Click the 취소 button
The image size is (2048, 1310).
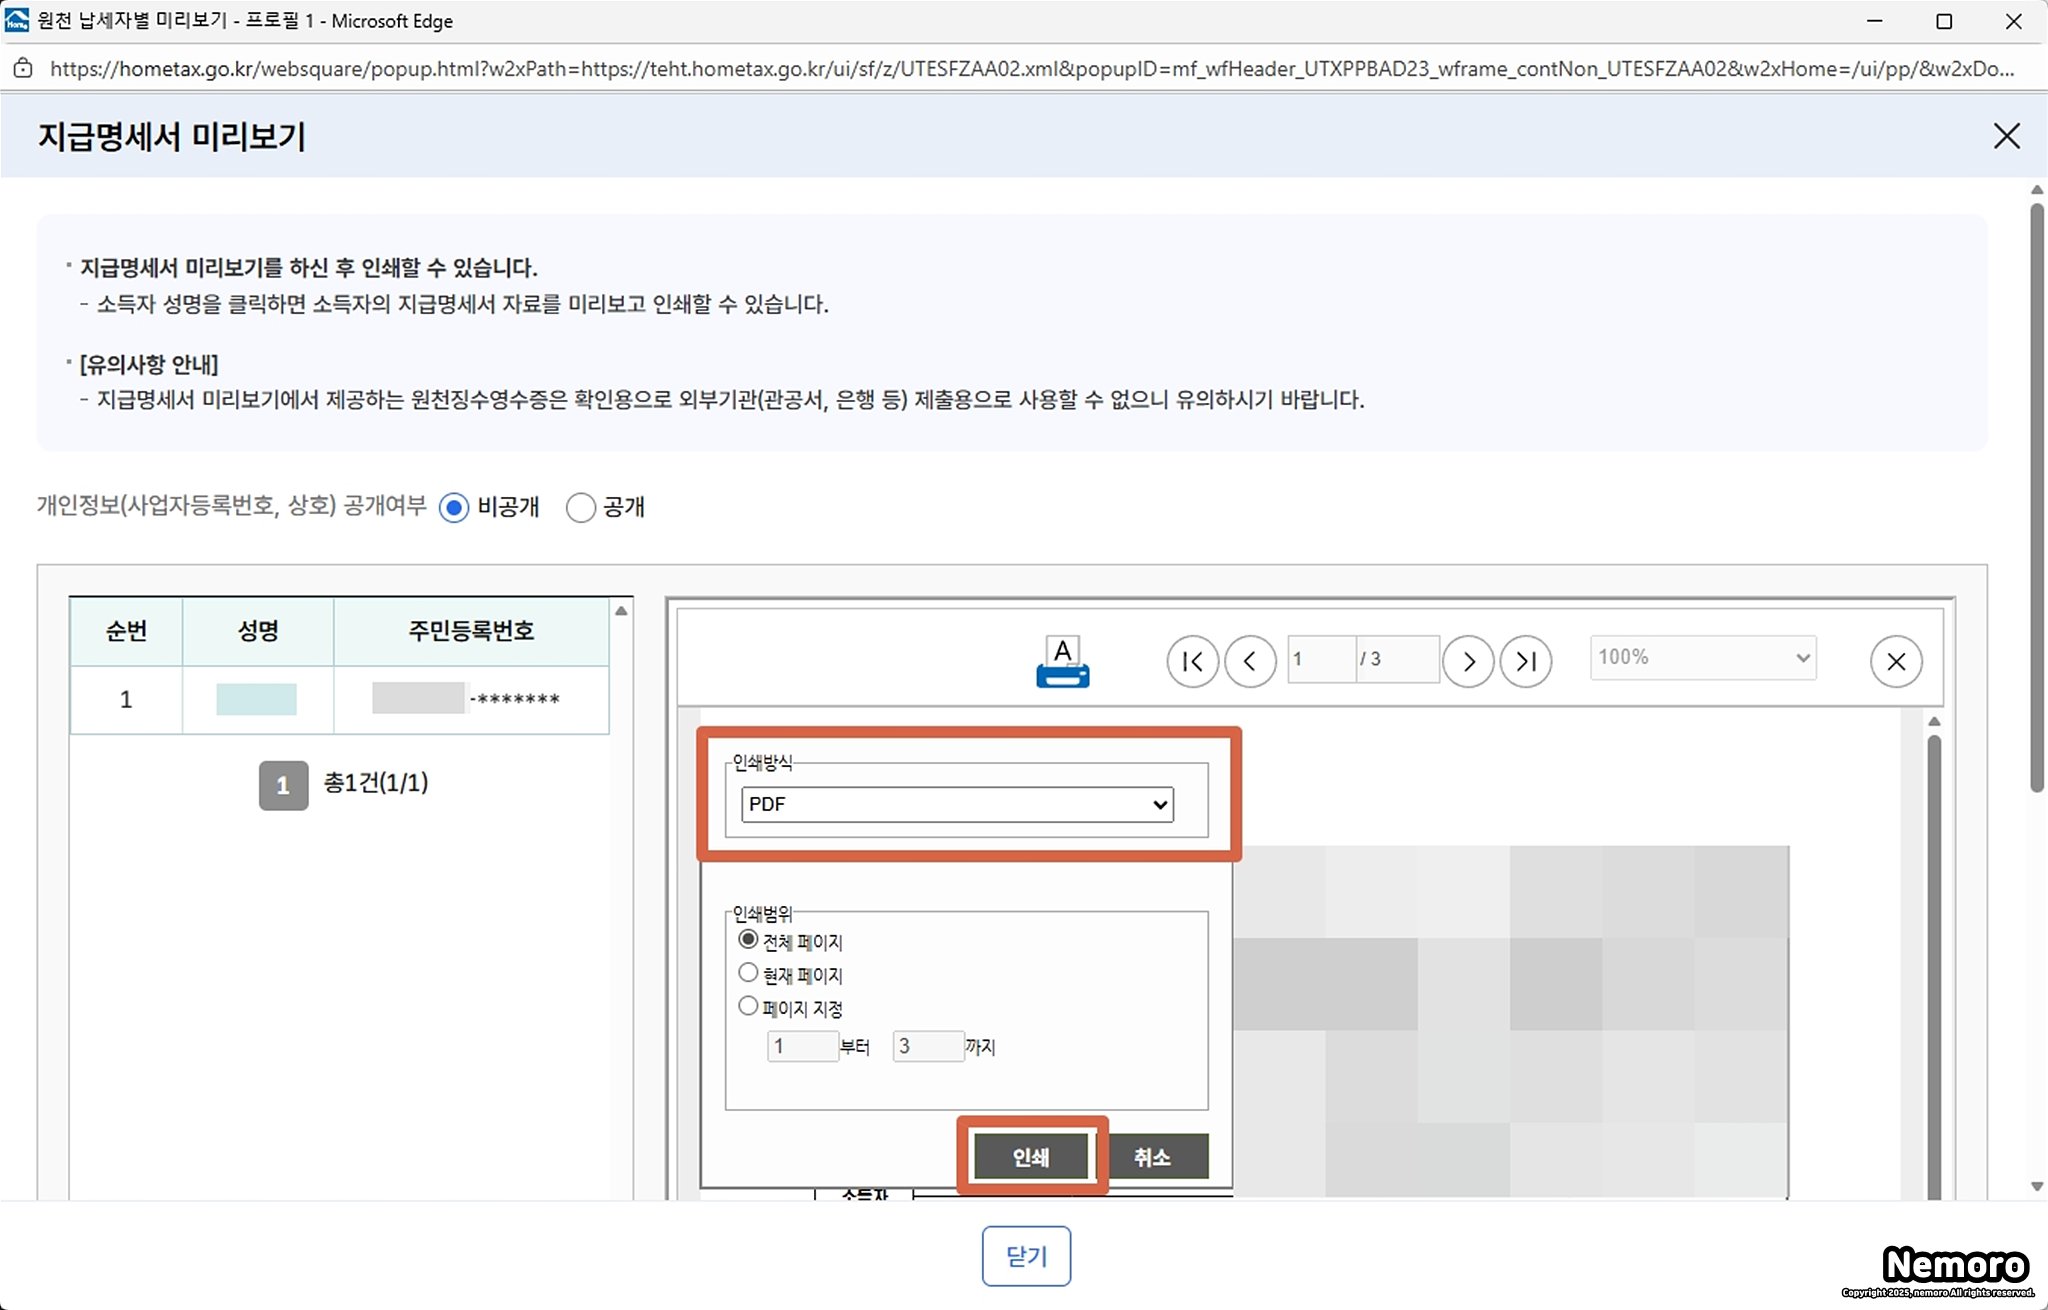click(x=1152, y=1156)
